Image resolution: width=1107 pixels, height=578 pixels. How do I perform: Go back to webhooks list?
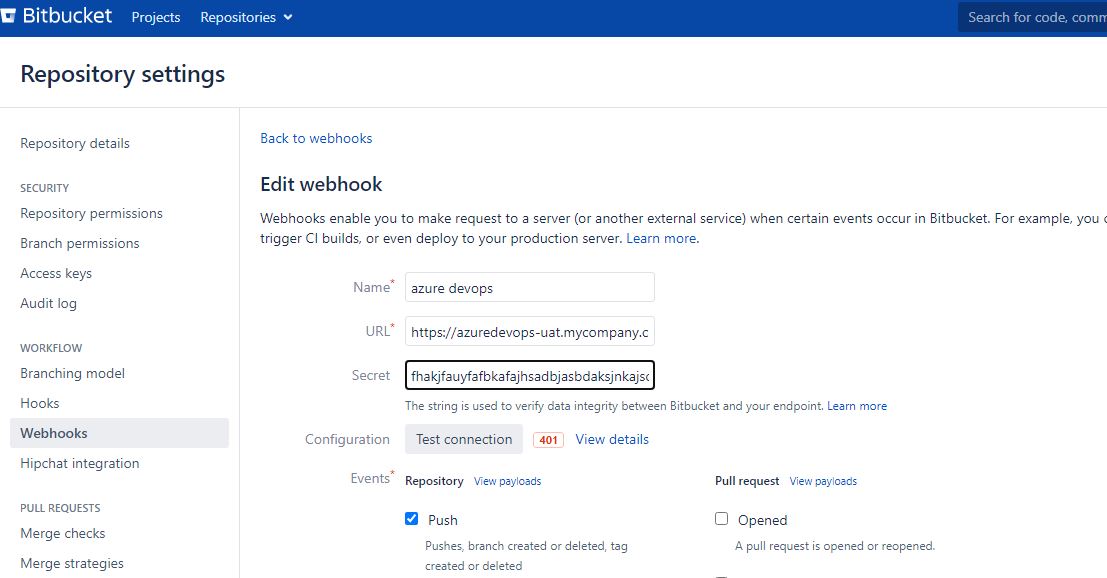pos(316,138)
